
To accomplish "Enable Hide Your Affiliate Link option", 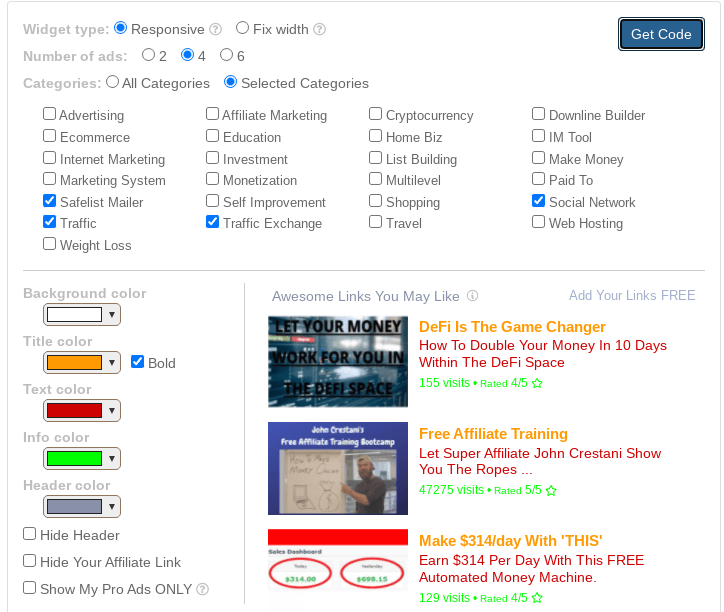I will click(30, 561).
